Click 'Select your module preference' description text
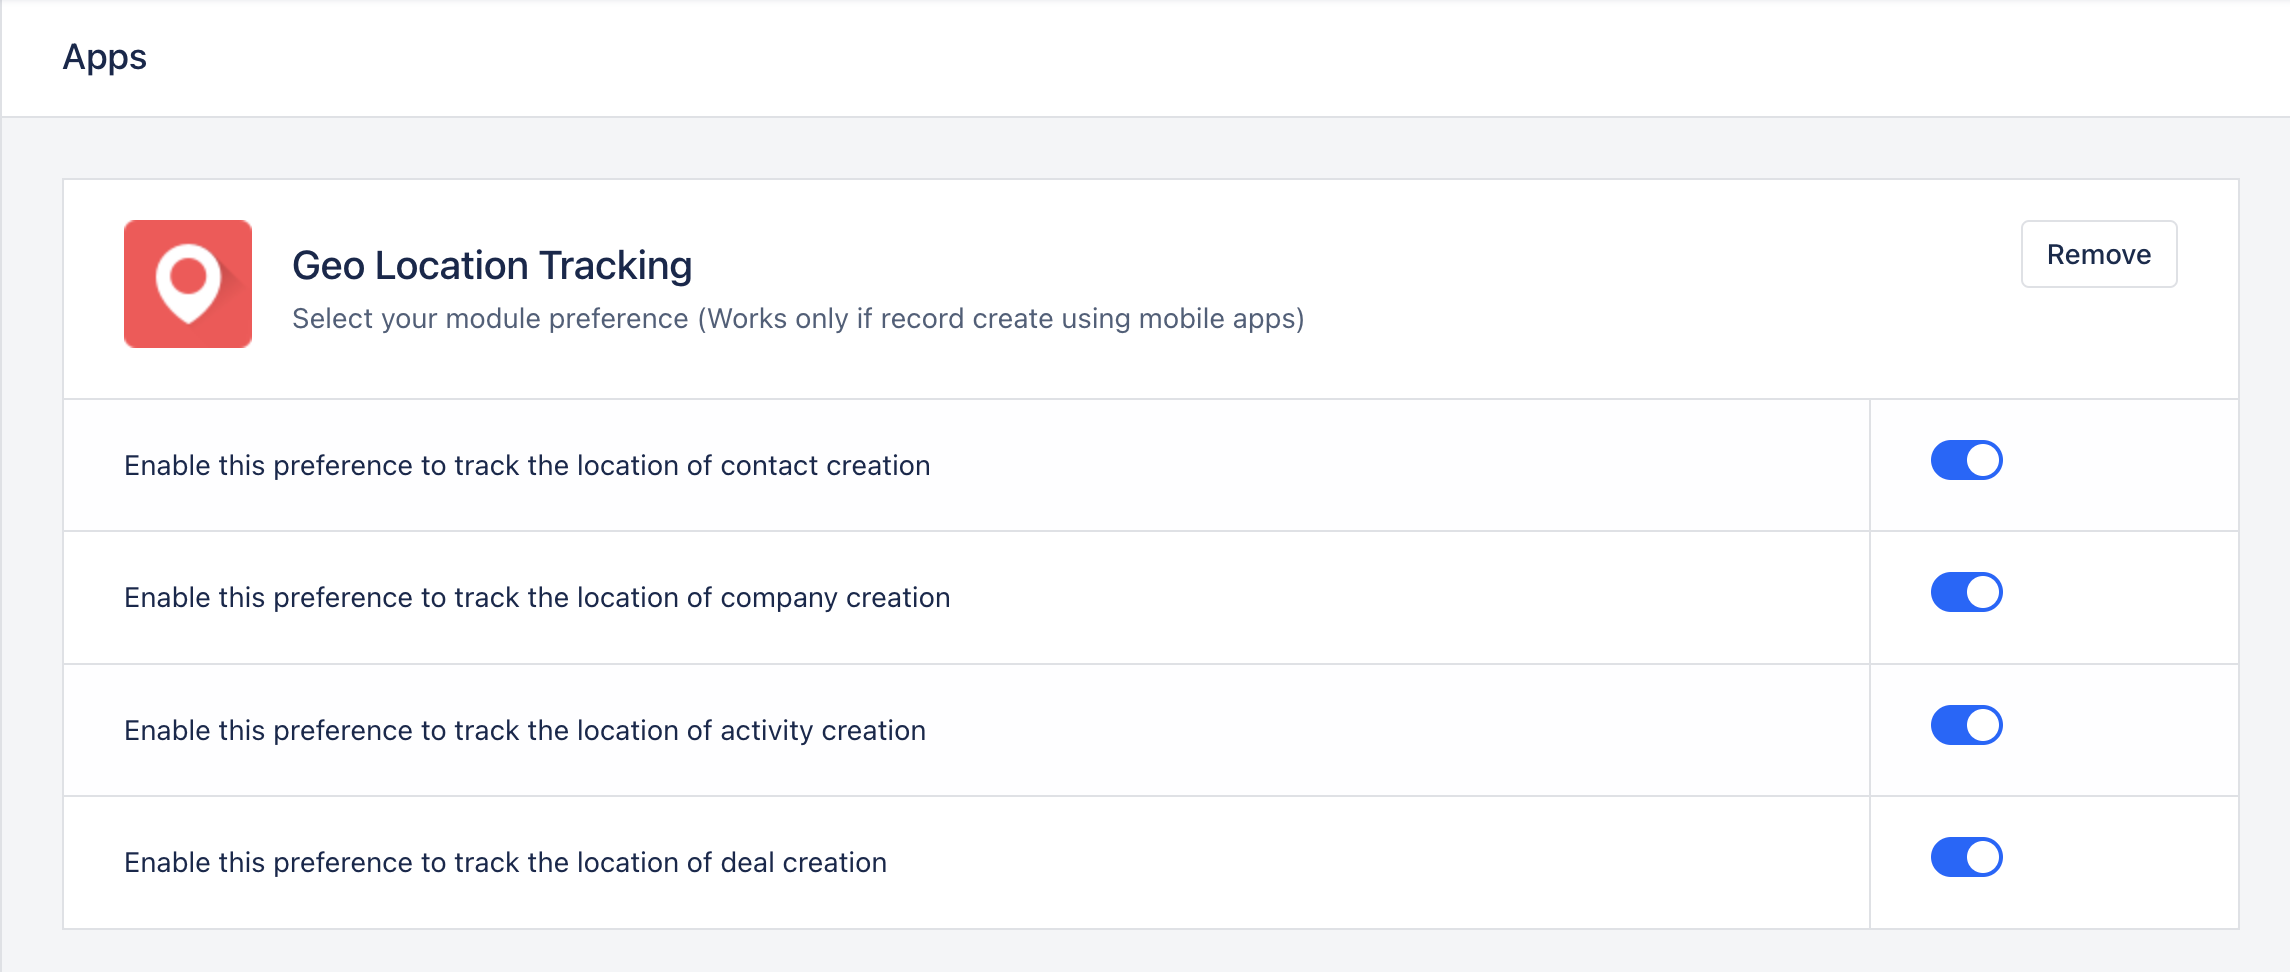 click(798, 319)
